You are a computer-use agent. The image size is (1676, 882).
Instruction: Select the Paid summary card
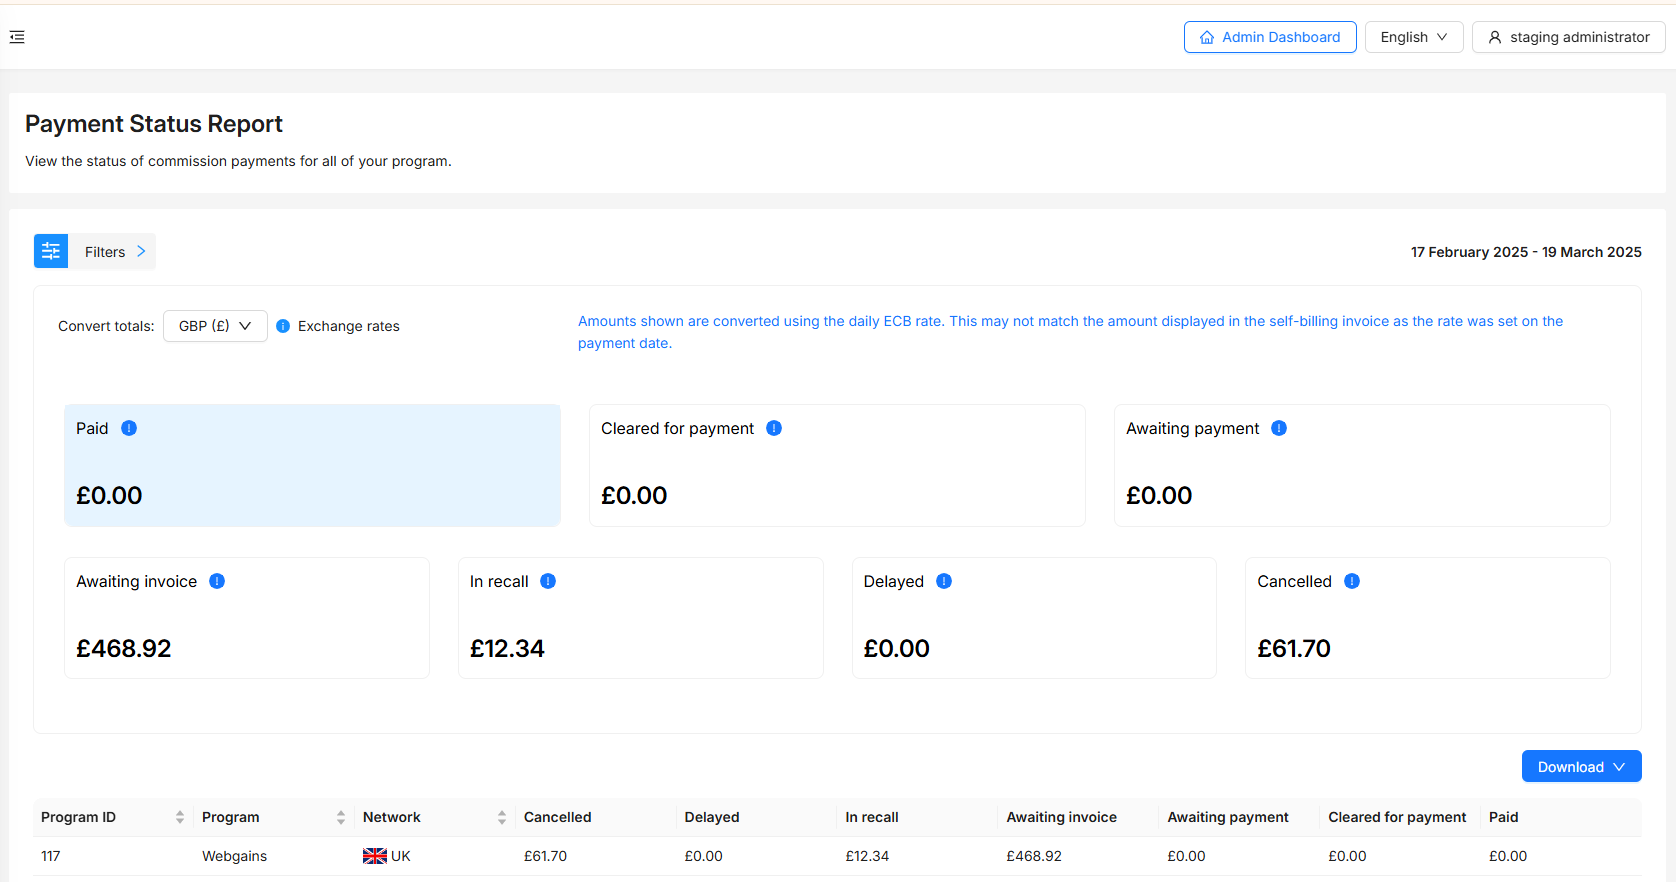[312, 466]
